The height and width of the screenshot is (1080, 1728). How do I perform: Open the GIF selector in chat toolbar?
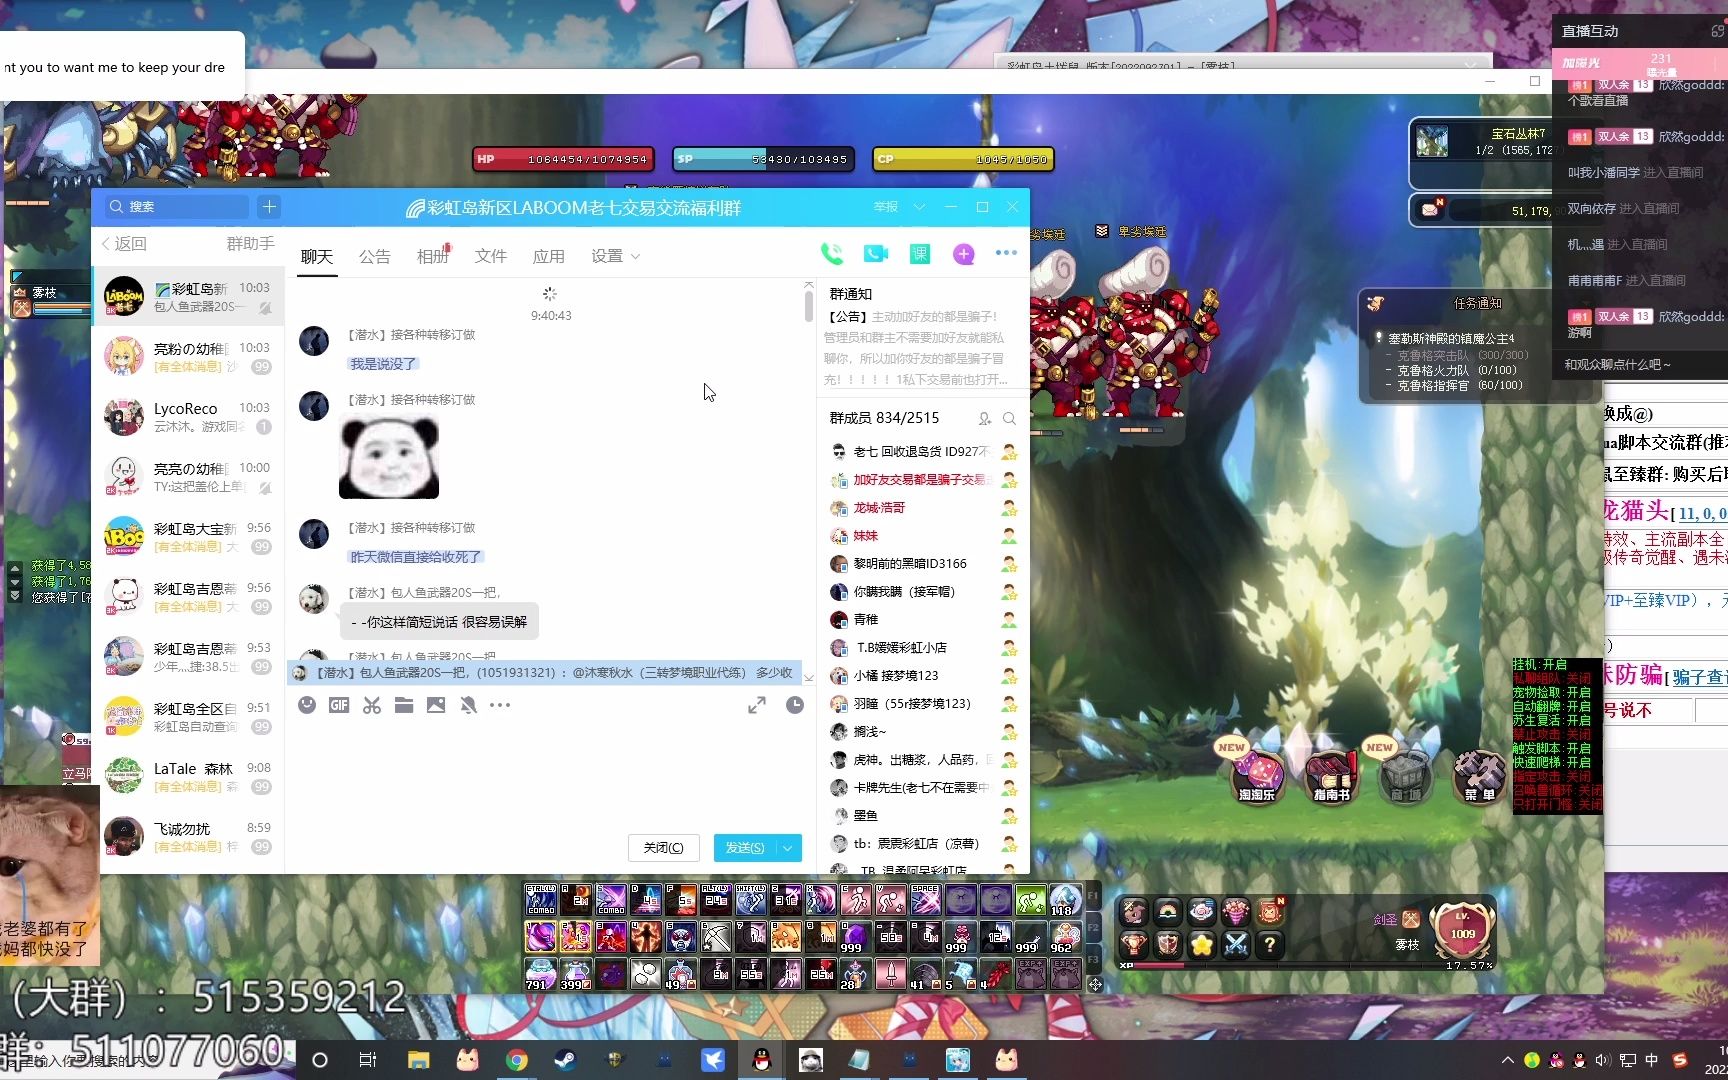pyautogui.click(x=339, y=705)
